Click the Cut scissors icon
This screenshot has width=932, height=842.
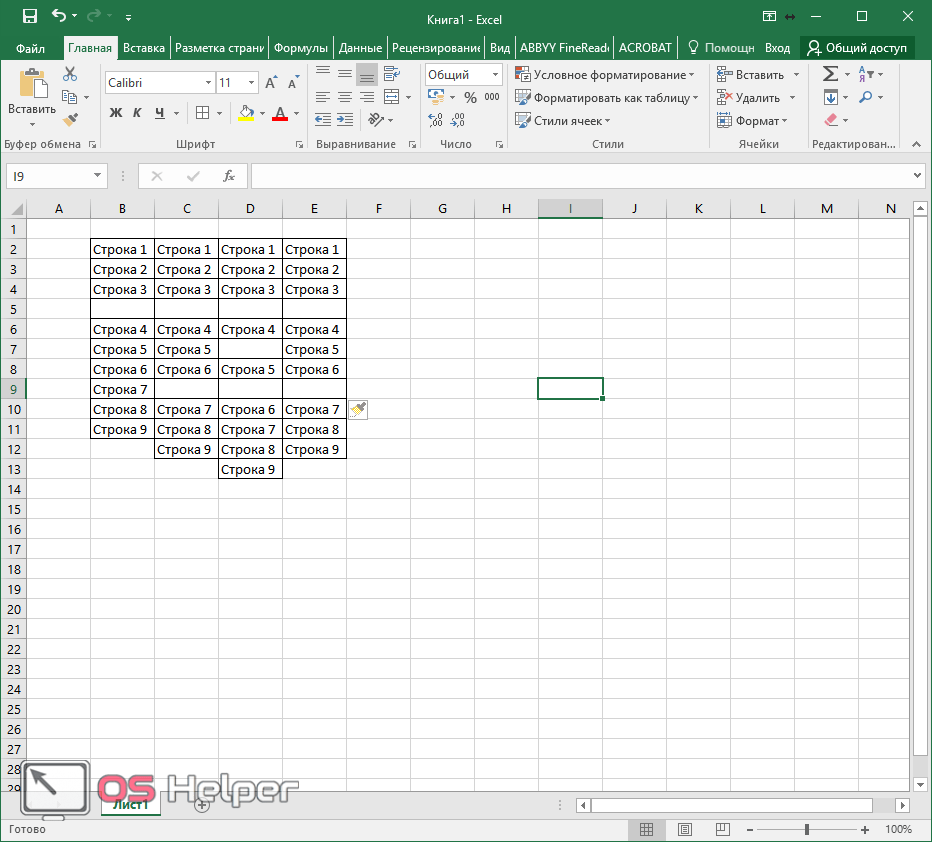(x=70, y=75)
